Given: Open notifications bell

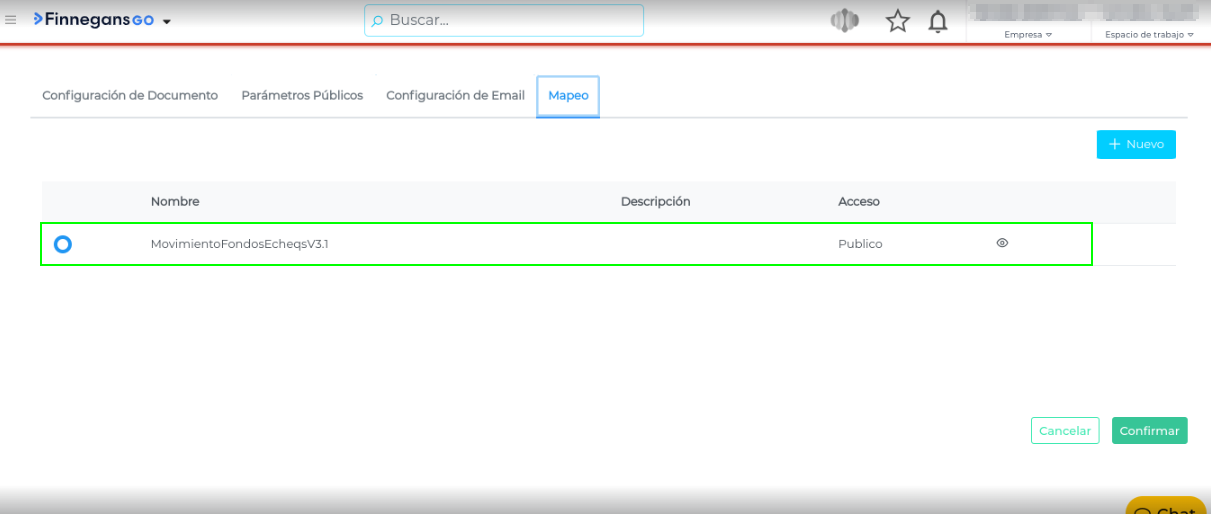Looking at the screenshot, I should click(937, 21).
